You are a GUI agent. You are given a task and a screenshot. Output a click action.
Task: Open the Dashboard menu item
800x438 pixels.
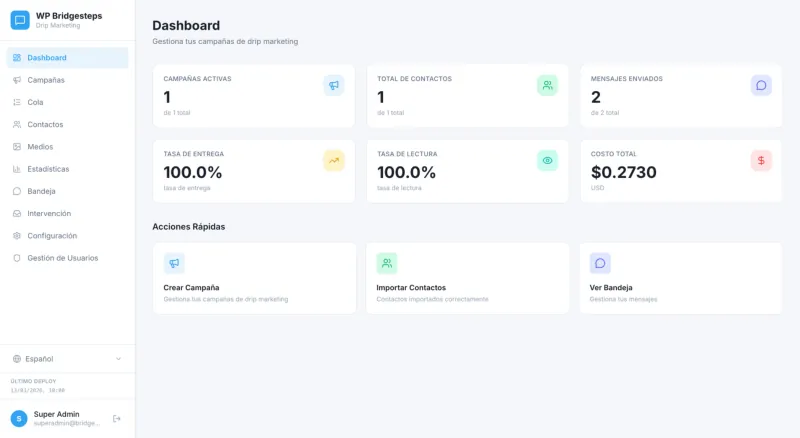pos(67,58)
